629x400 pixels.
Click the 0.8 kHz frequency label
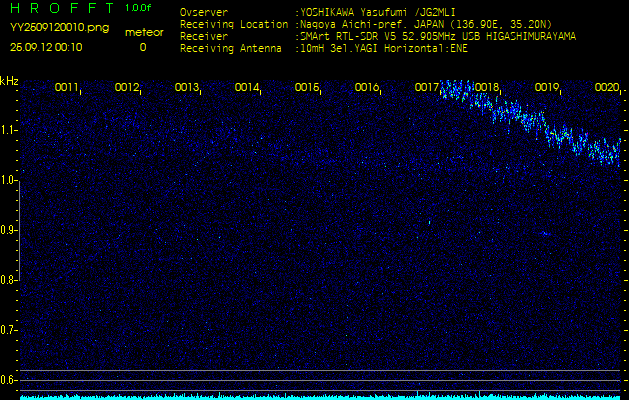pos(9,280)
